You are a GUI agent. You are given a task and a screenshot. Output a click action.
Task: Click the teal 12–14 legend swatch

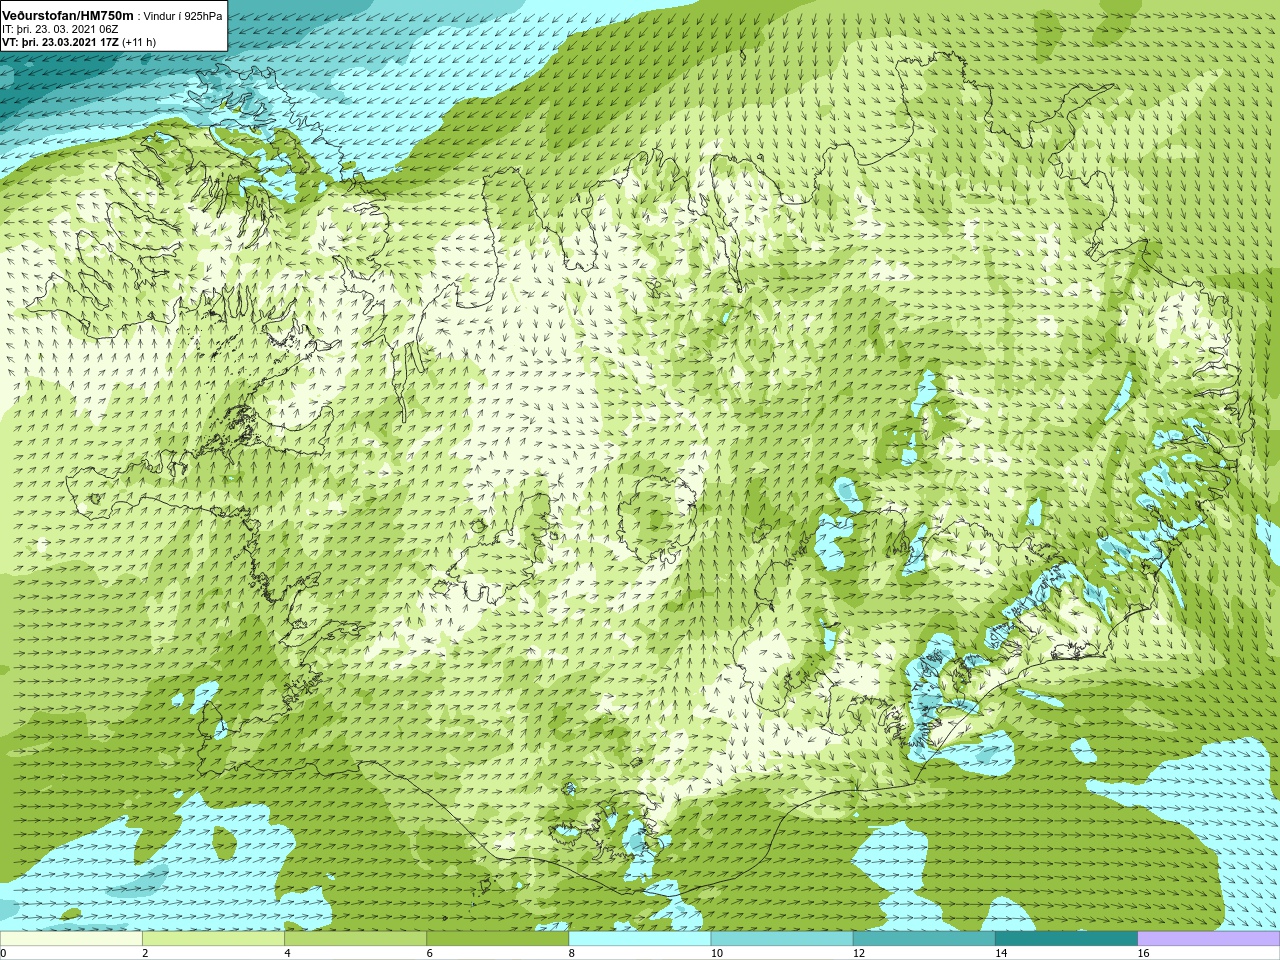924,939
